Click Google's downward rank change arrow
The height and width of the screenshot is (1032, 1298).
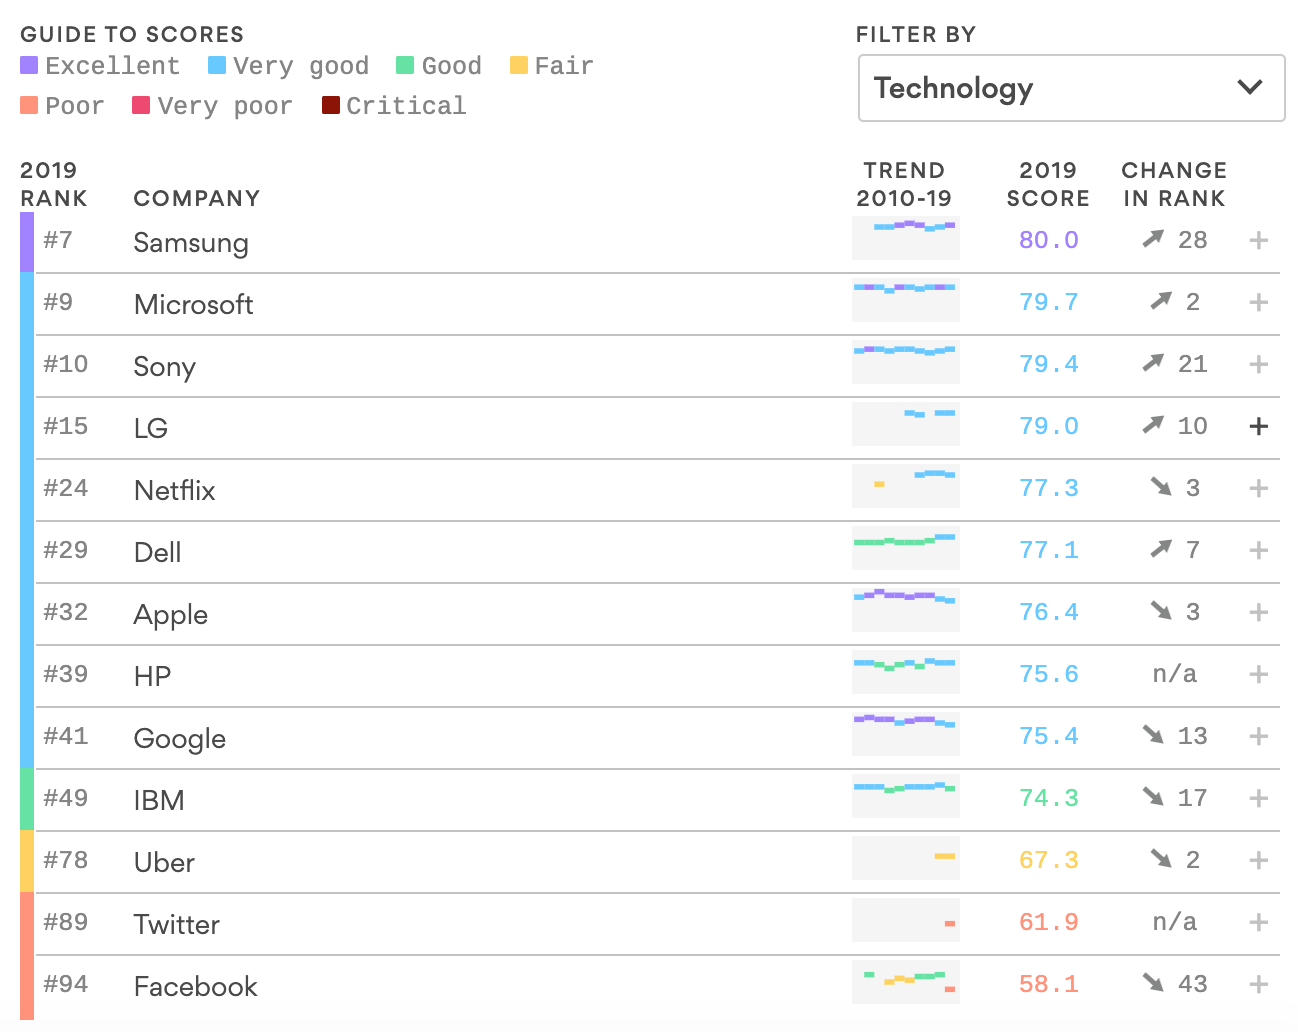1153,735
